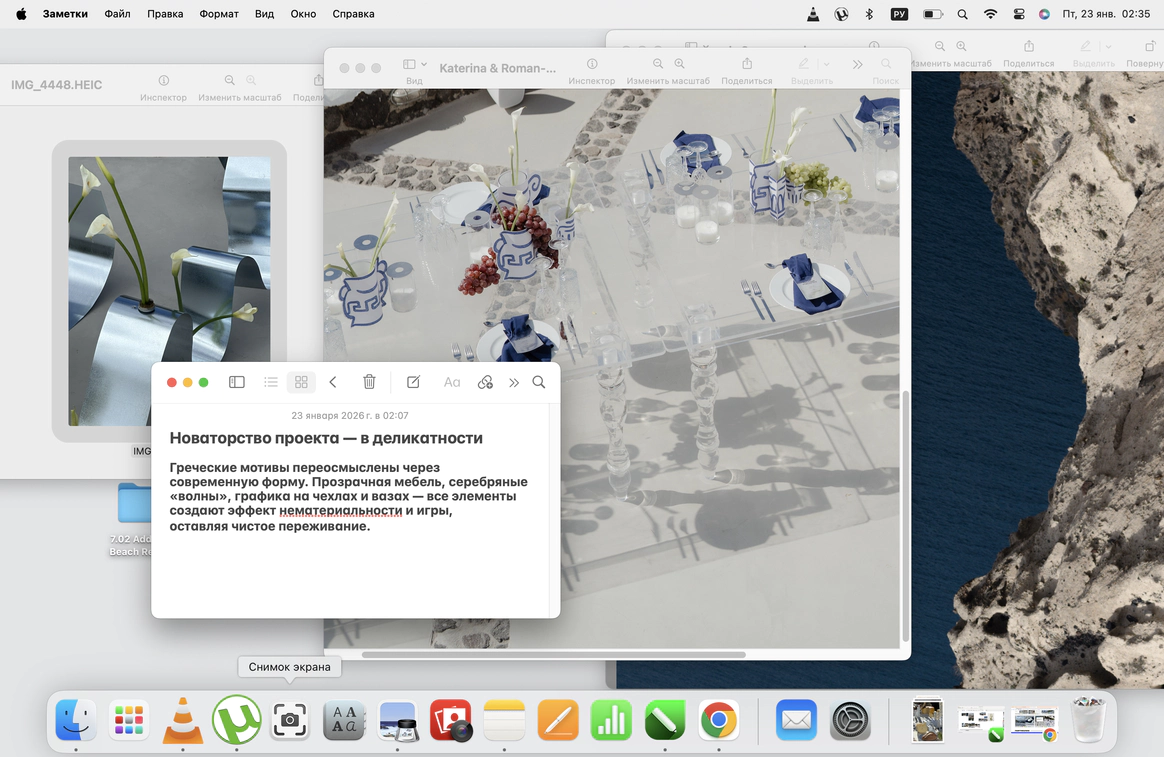Create a new note with compose icon
This screenshot has height=757, width=1164.
(x=413, y=382)
